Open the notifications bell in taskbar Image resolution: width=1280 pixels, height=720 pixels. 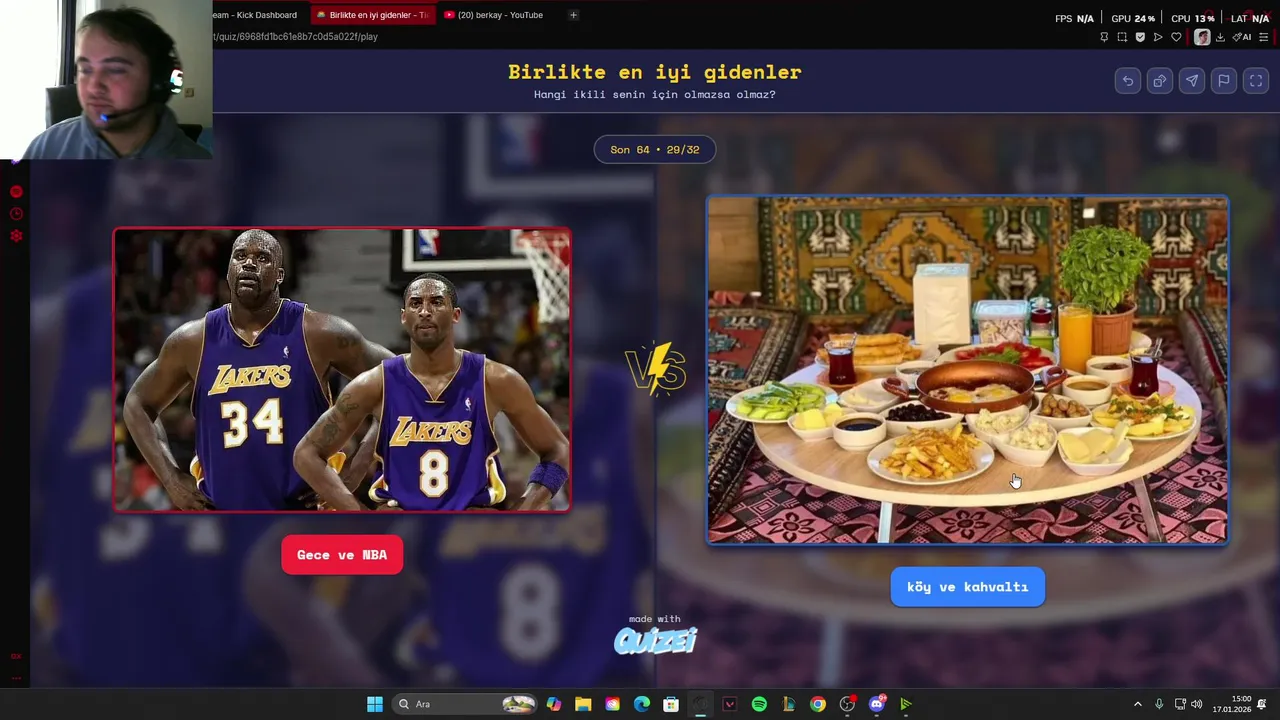pos(1262,704)
